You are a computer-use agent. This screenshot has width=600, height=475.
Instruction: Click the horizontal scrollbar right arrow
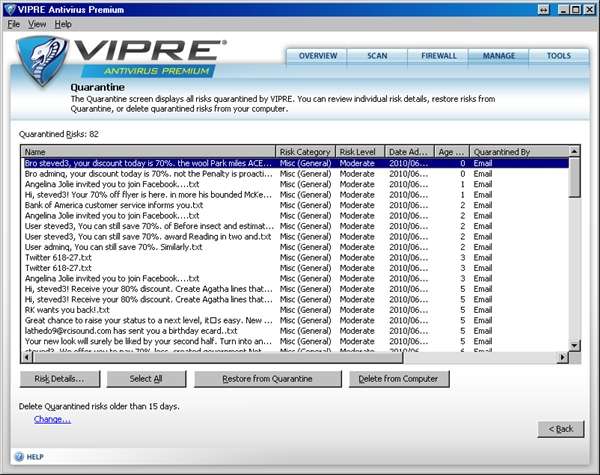tap(562, 357)
